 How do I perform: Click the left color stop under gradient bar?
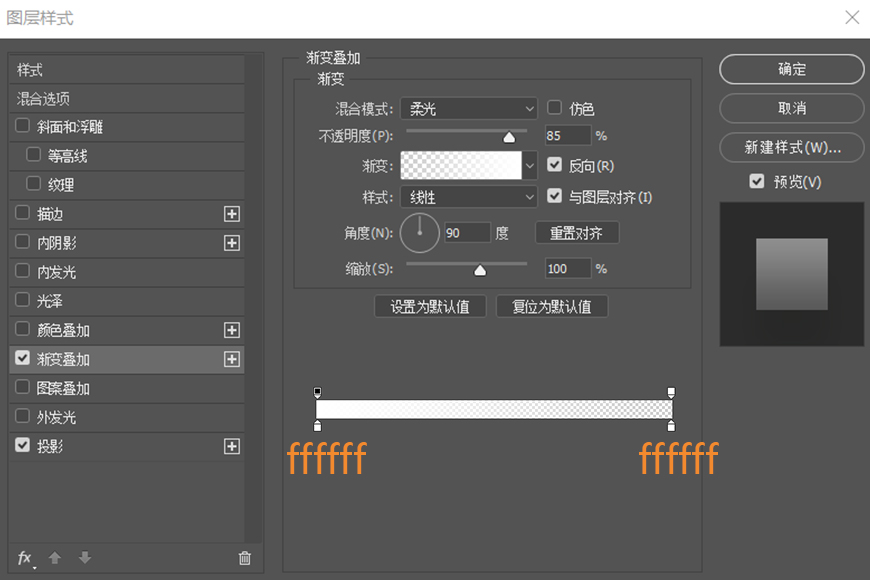(x=318, y=425)
